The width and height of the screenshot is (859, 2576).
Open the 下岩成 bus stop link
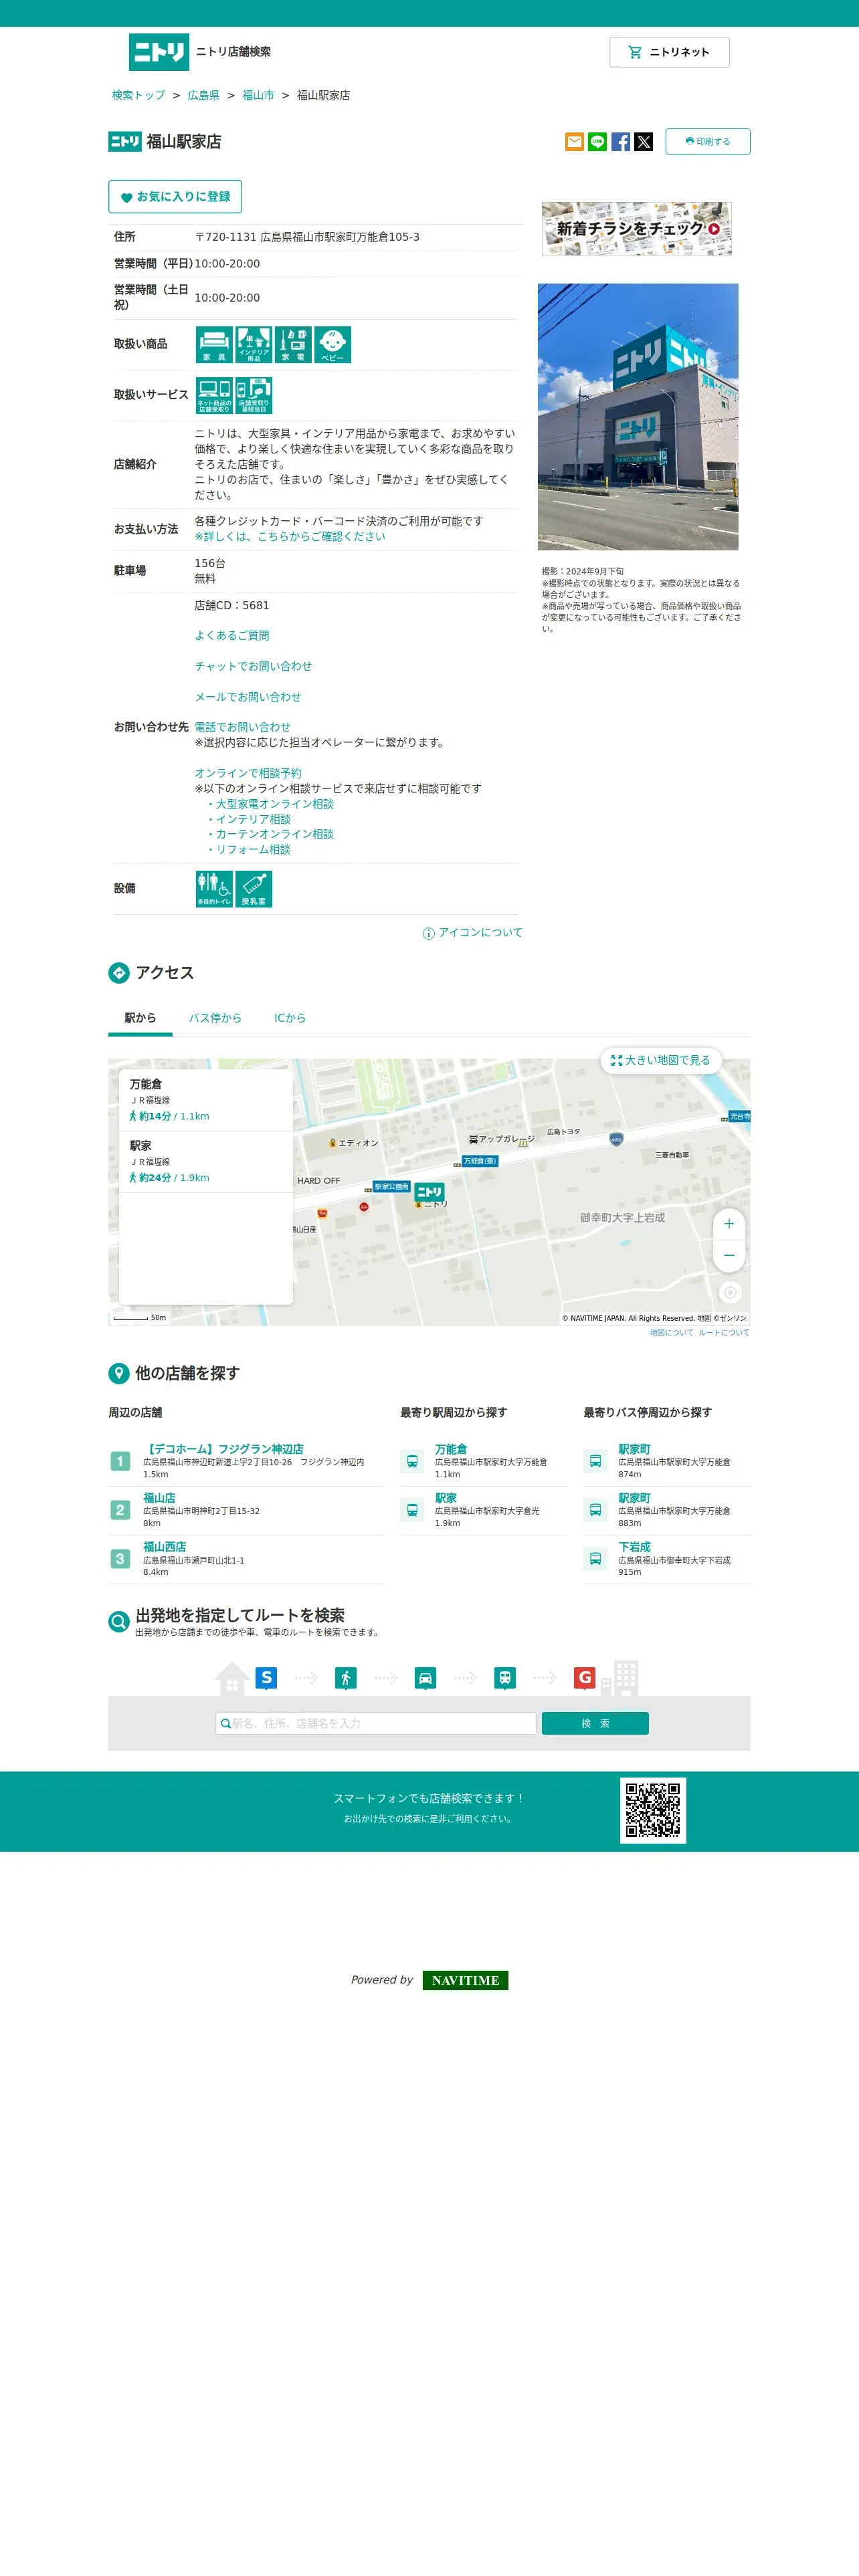[x=634, y=1547]
